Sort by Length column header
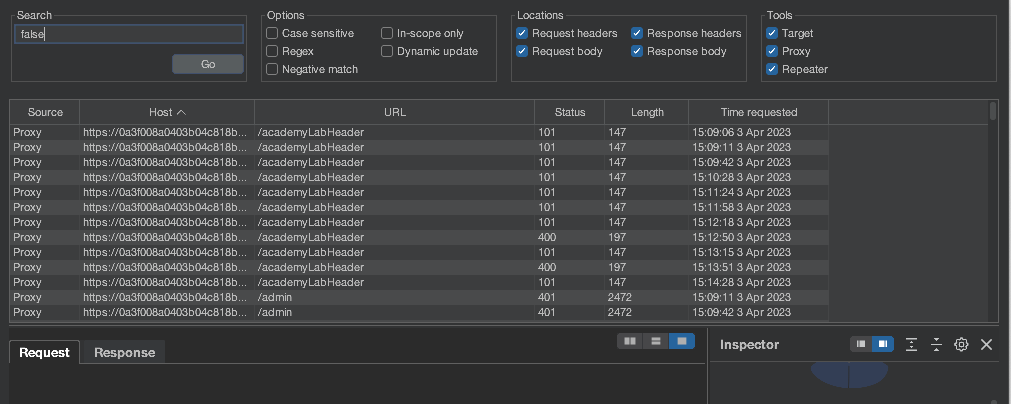Viewport: 1011px width, 404px height. pyautogui.click(x=647, y=112)
